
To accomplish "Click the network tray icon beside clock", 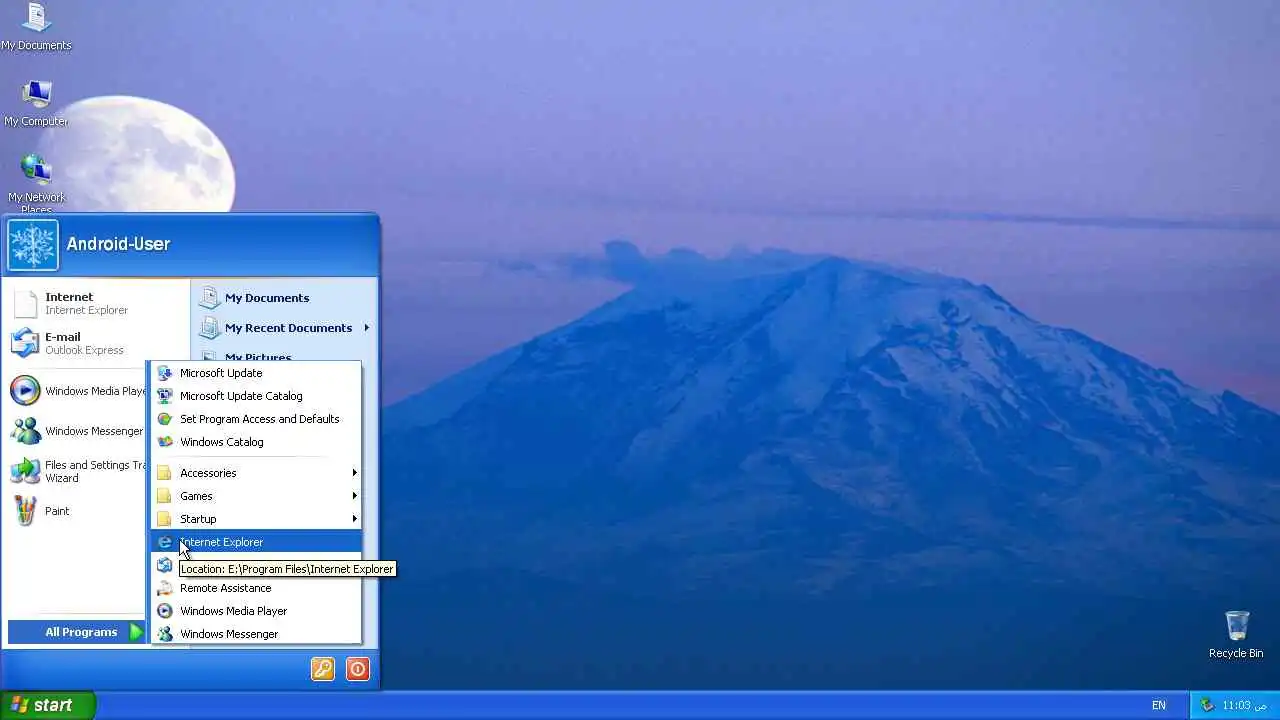I will pos(1207,706).
